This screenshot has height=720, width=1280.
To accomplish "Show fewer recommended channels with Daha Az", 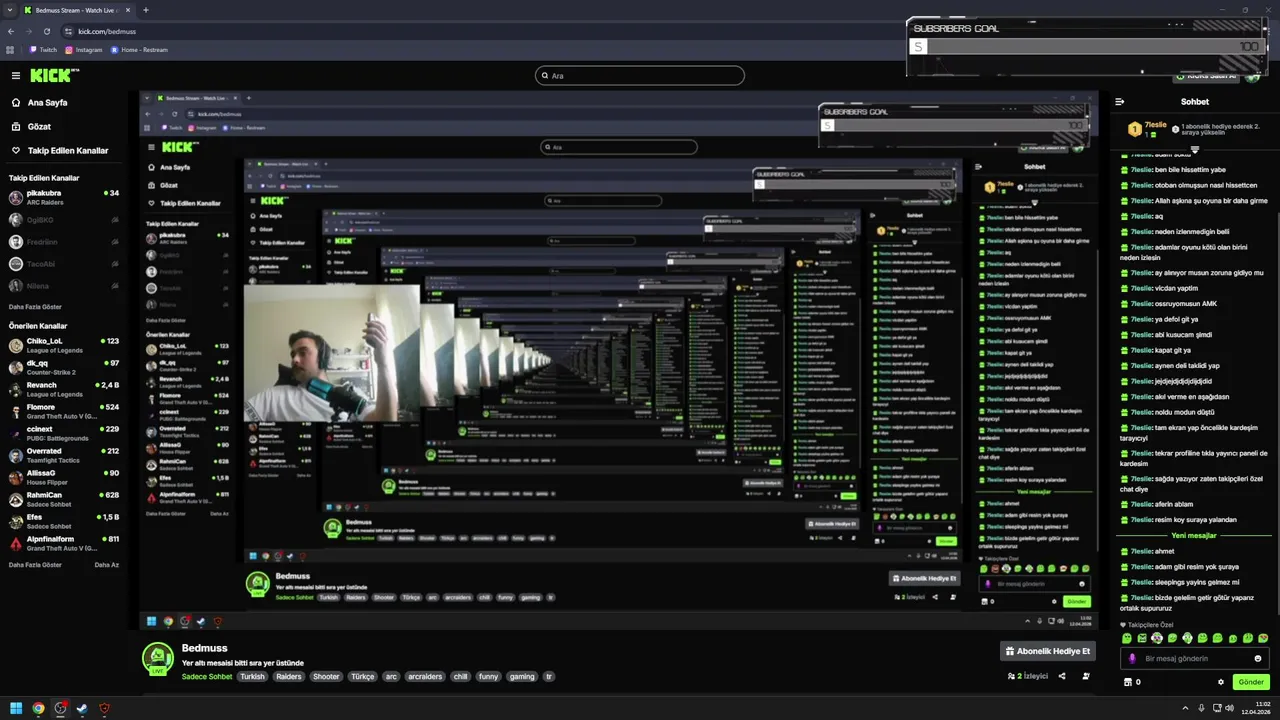I will pyautogui.click(x=107, y=565).
